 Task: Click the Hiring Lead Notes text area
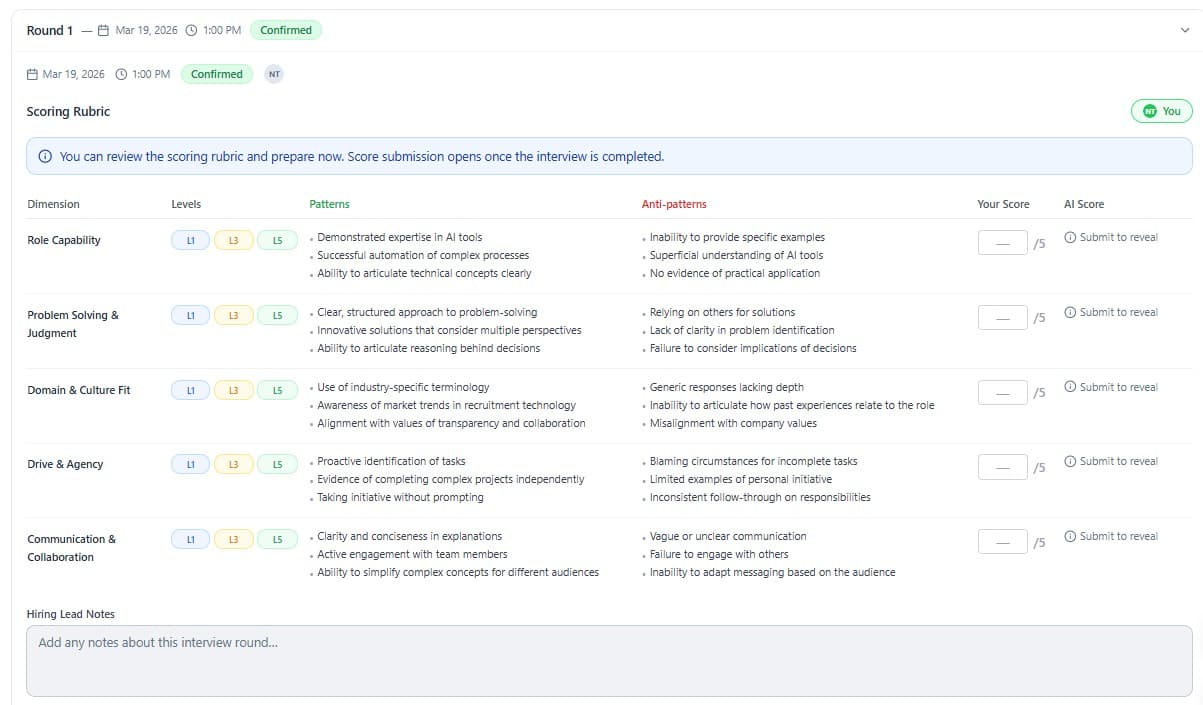click(x=601, y=660)
